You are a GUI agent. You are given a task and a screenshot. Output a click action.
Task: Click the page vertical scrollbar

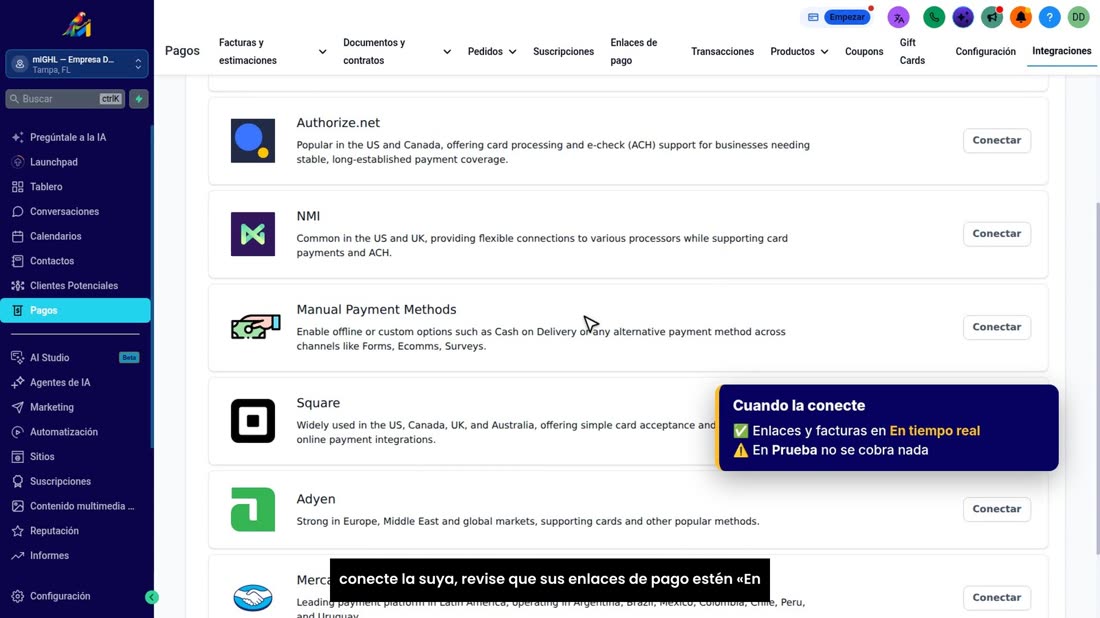coord(1096,379)
